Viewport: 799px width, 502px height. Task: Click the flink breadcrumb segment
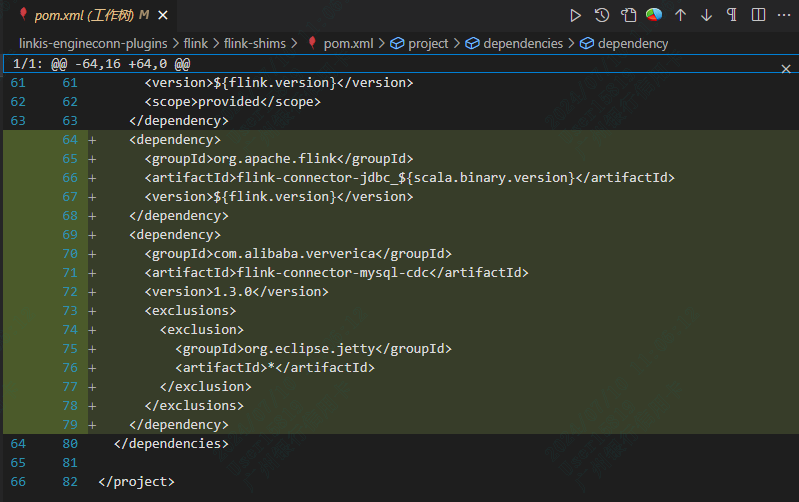click(x=196, y=44)
